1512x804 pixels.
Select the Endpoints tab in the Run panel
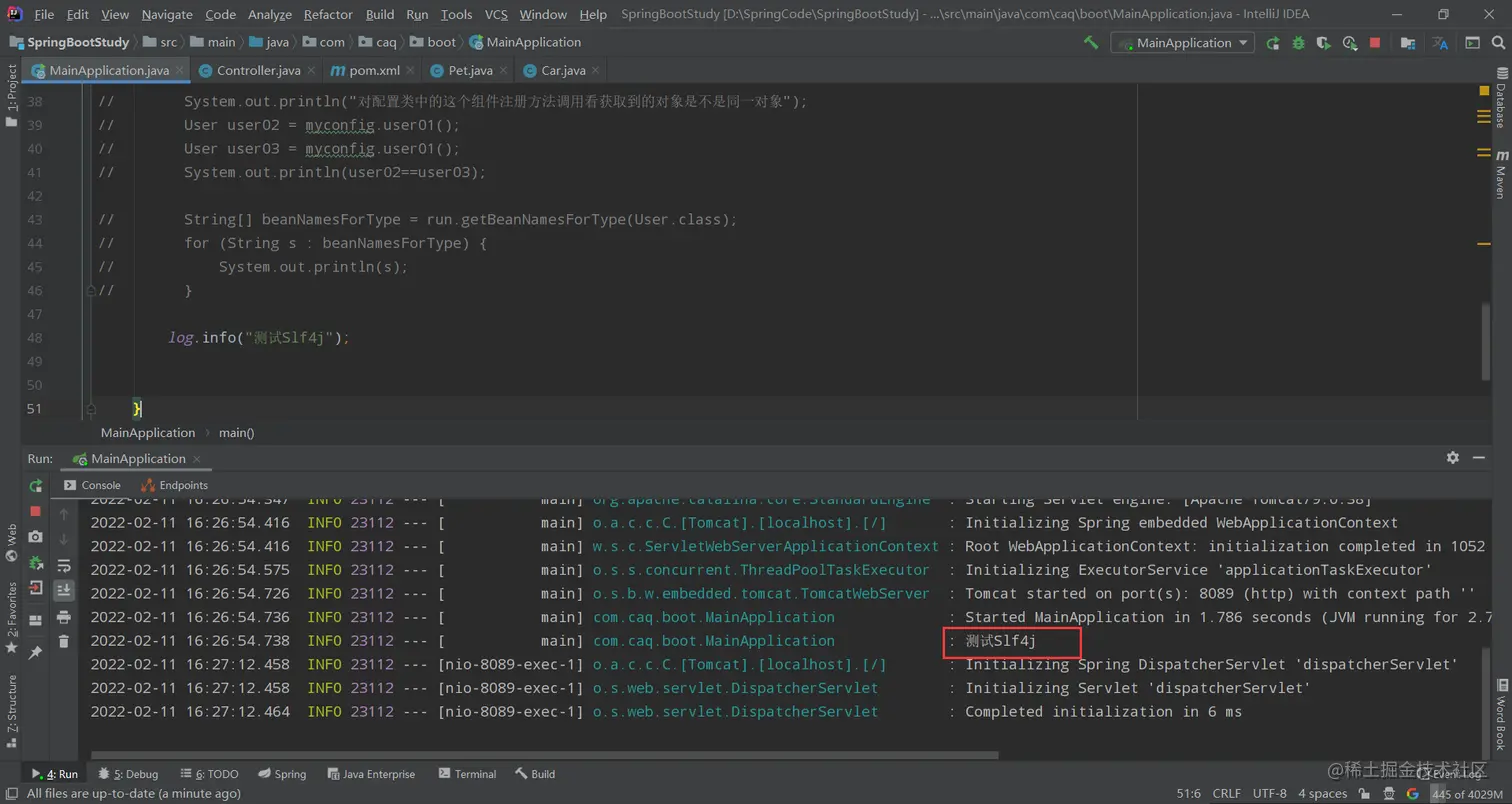(174, 485)
